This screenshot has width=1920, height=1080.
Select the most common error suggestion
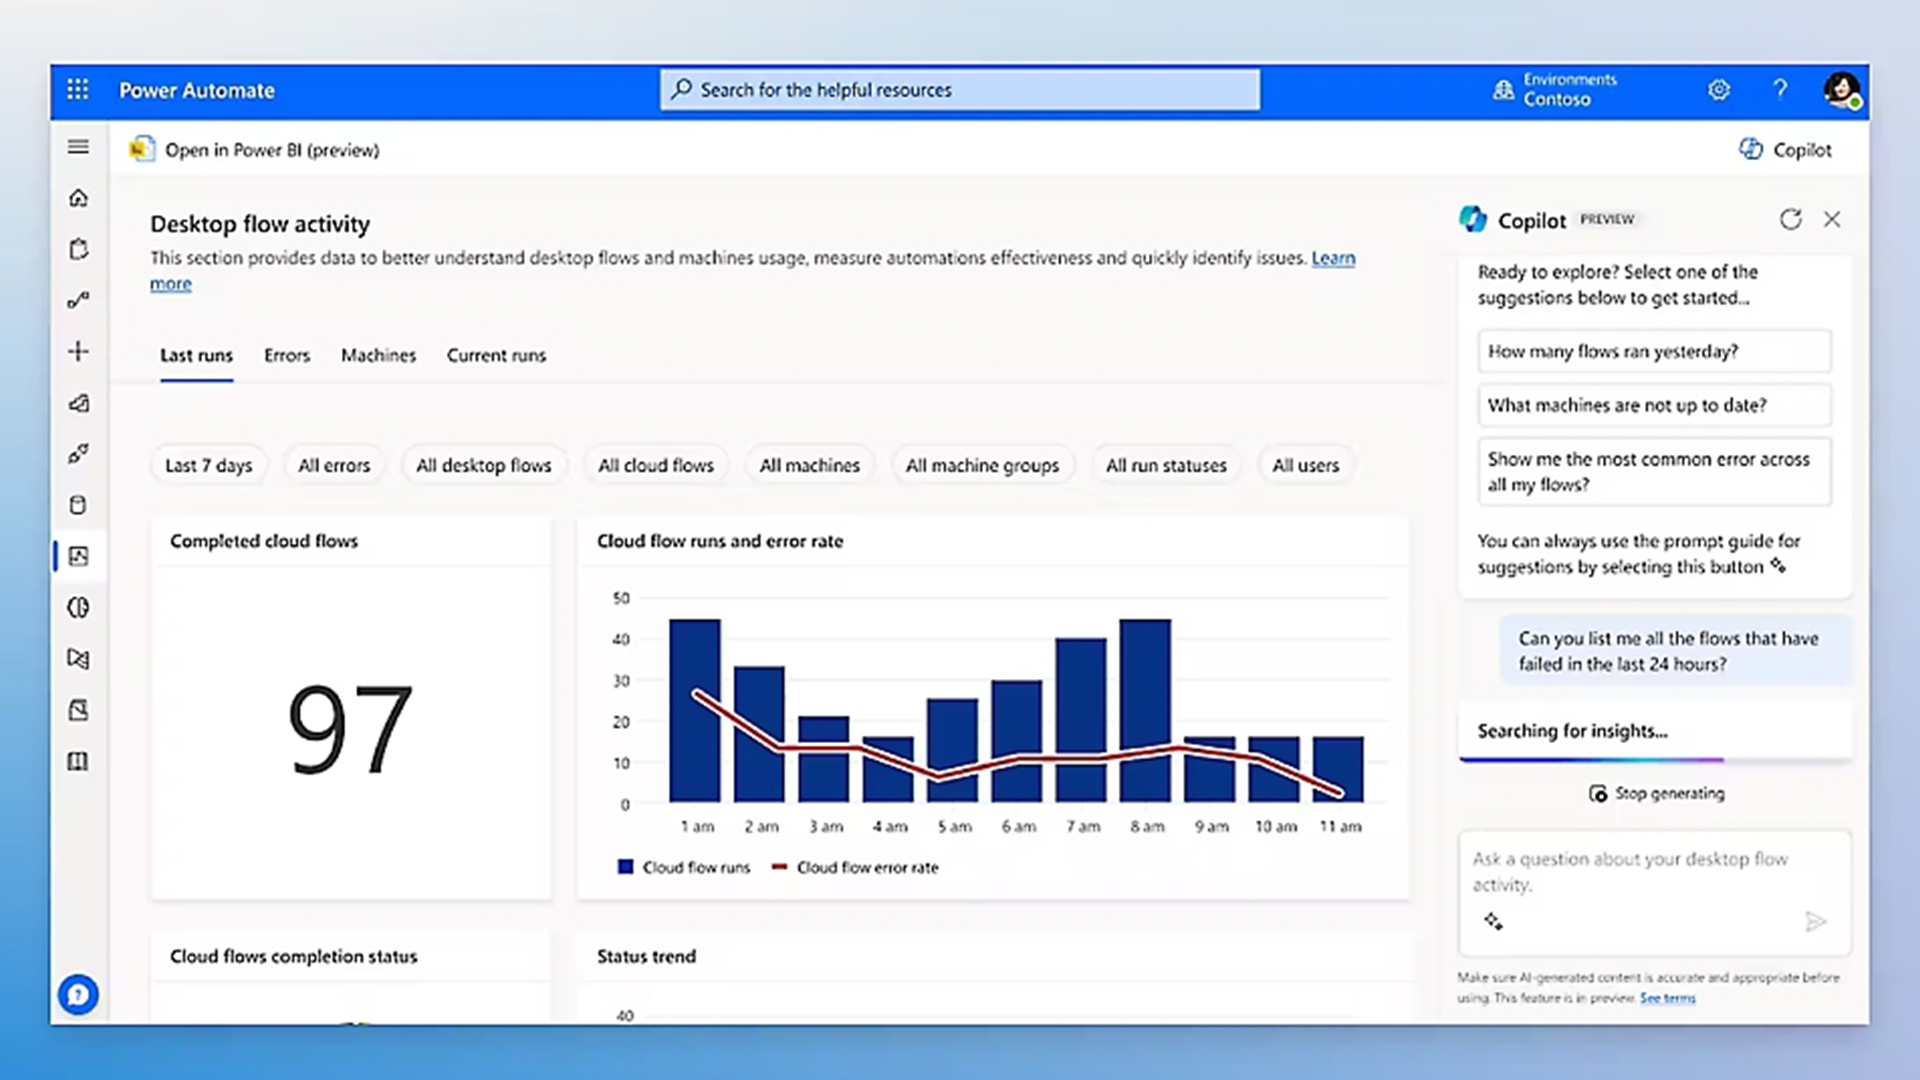[x=1654, y=471]
